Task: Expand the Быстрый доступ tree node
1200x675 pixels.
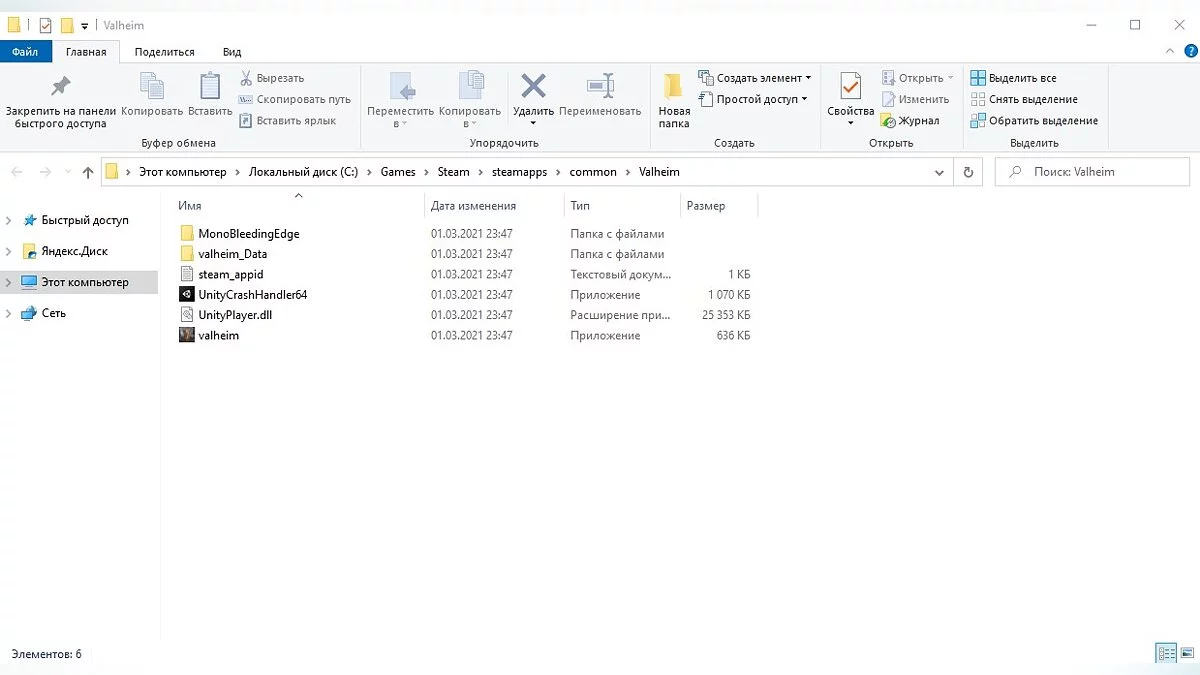Action: (9, 220)
